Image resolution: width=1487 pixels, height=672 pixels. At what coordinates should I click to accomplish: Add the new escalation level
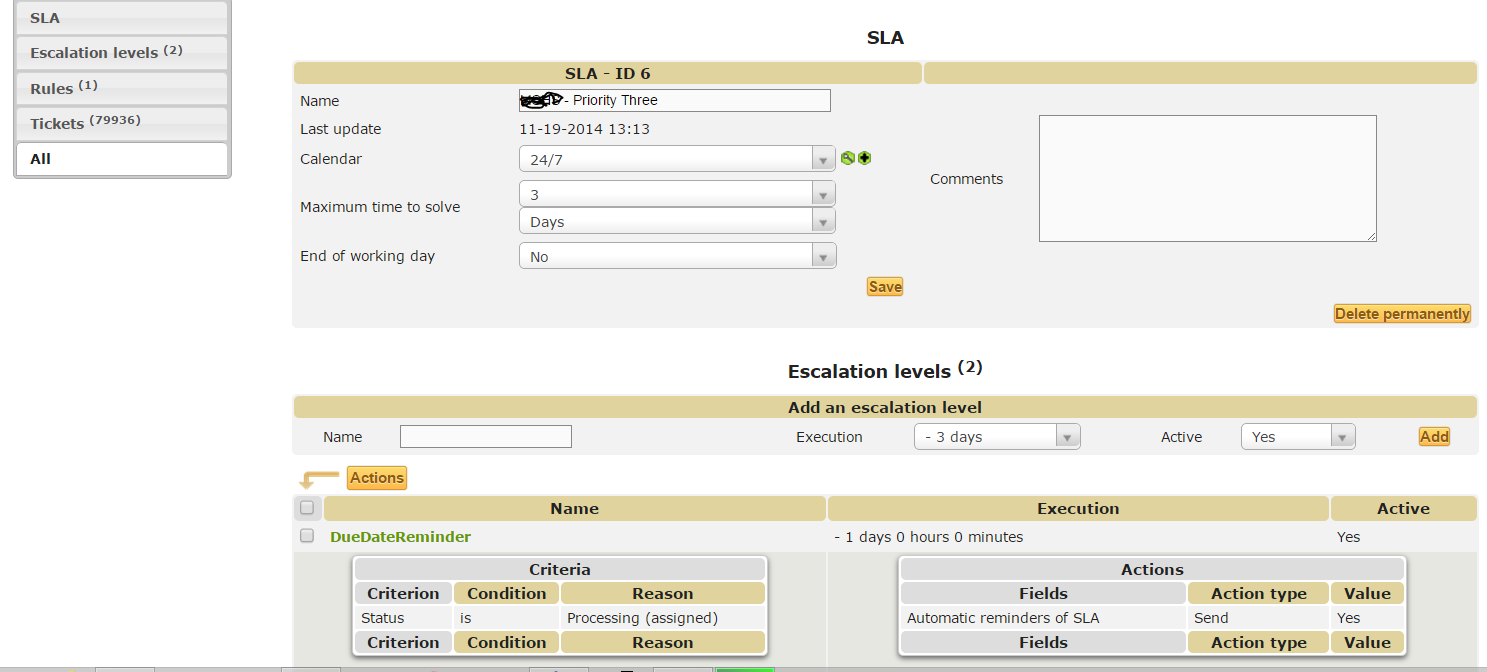point(1434,436)
